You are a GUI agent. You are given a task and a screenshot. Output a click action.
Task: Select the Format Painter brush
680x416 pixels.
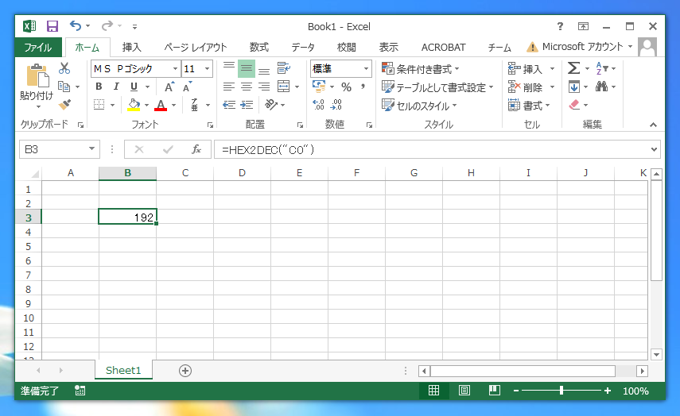[x=65, y=105]
